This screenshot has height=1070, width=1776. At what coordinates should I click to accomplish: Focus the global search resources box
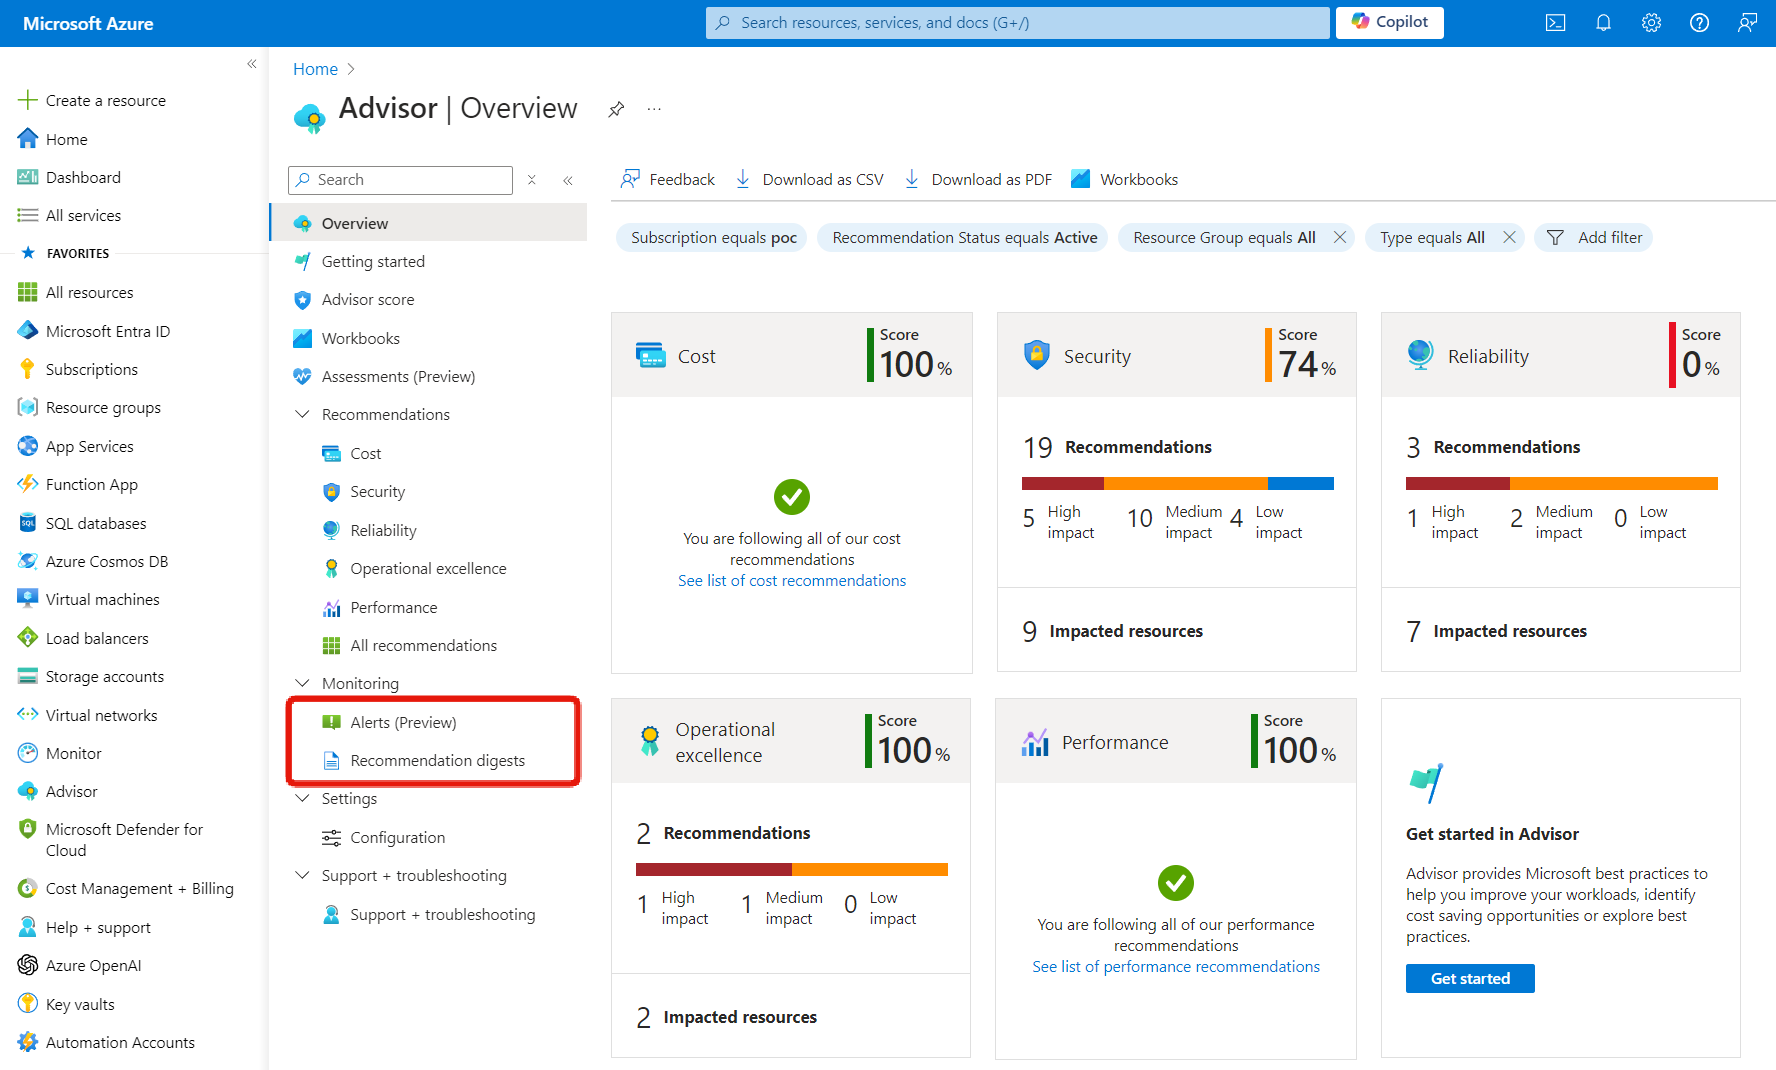point(1018,22)
